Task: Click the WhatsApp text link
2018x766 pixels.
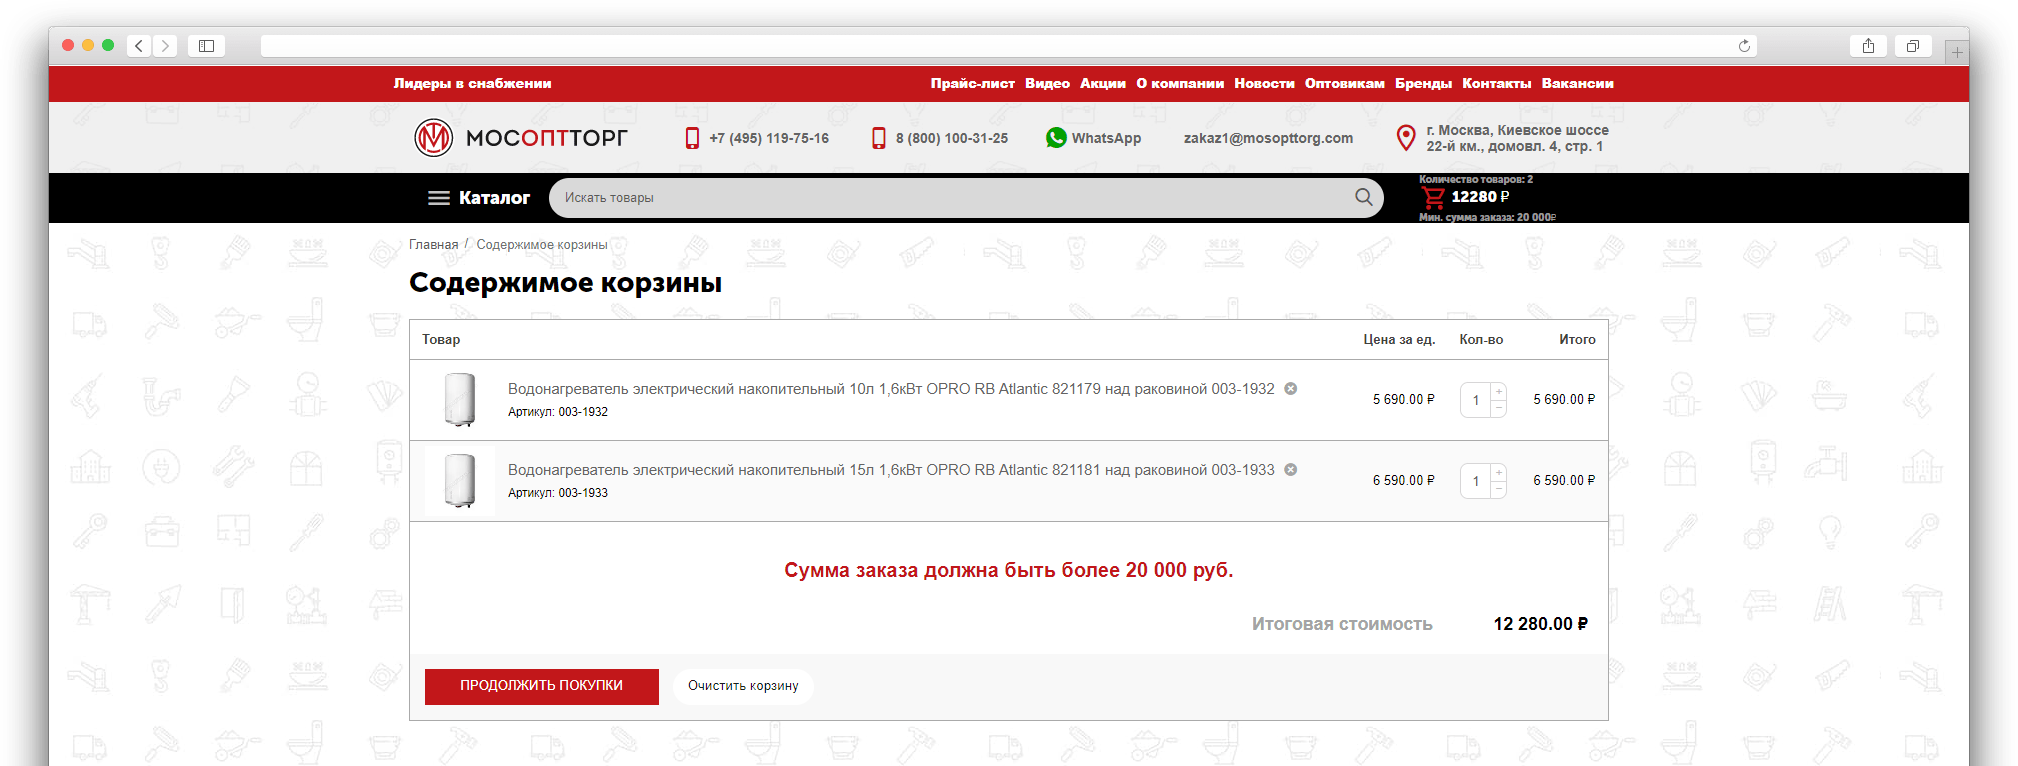Action: click(x=1106, y=138)
